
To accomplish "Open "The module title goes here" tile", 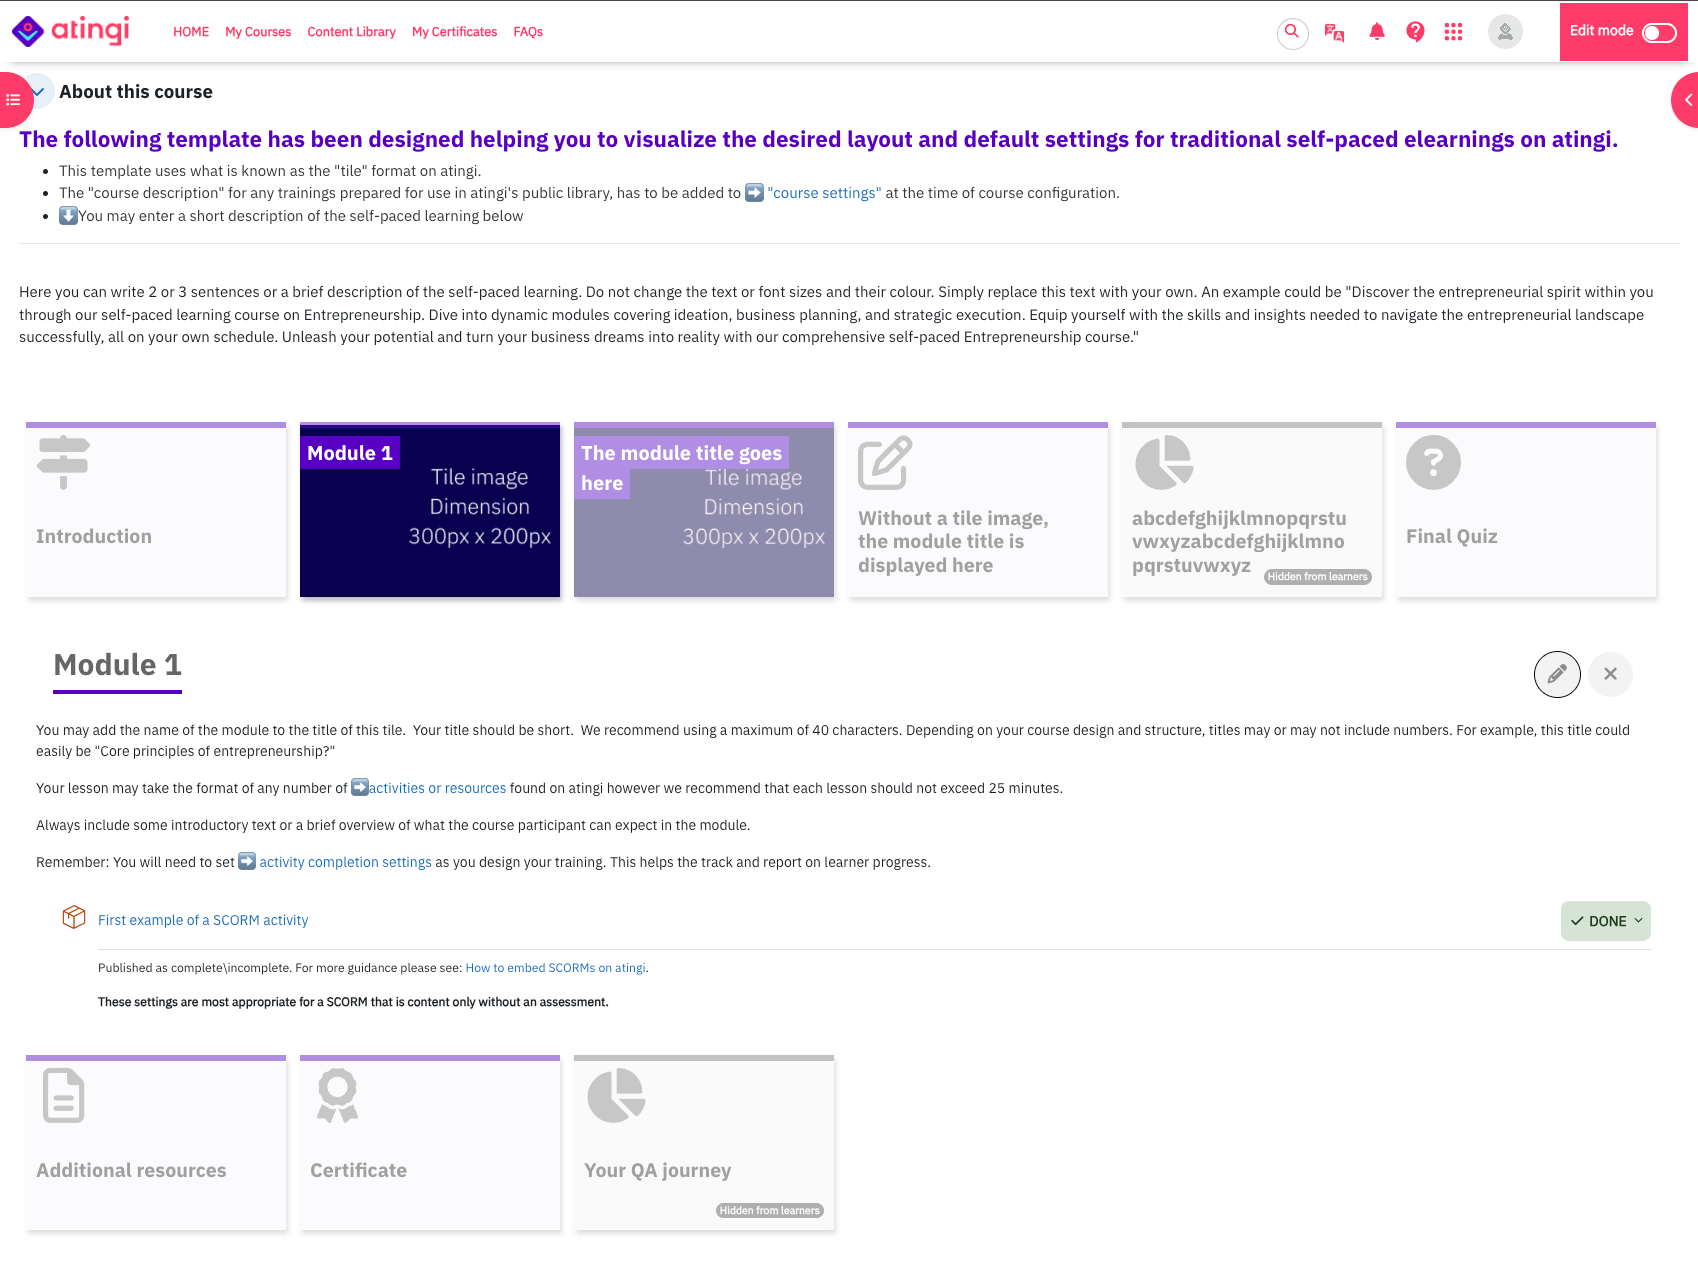I will [x=704, y=511].
